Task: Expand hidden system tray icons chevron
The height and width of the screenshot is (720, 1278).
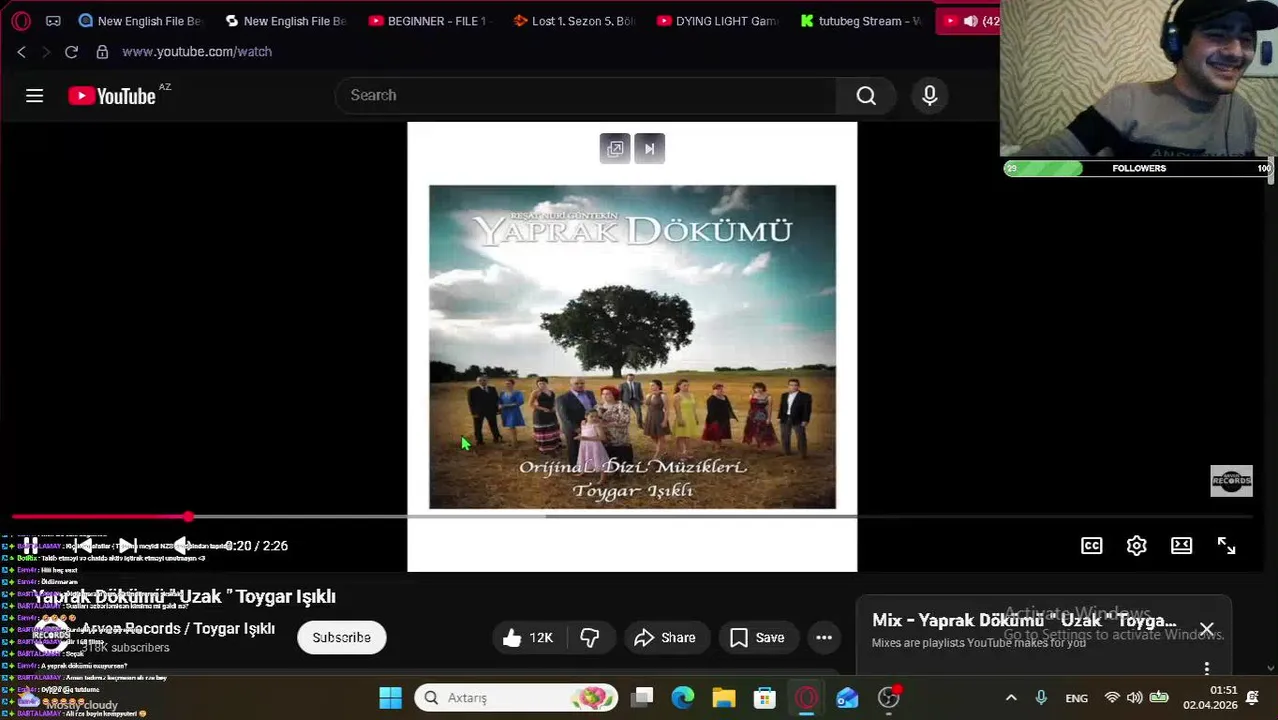Action: [x=1011, y=698]
